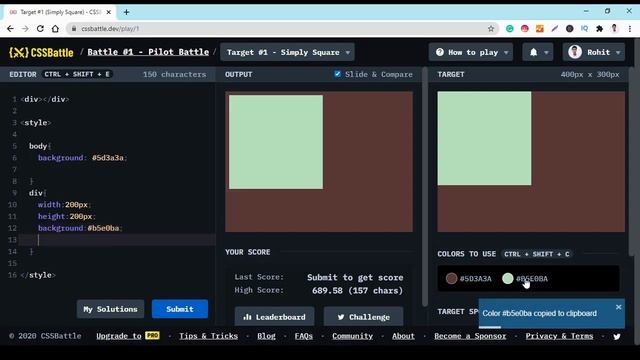
Task: Click the notifications bell icon
Action: pos(533,52)
